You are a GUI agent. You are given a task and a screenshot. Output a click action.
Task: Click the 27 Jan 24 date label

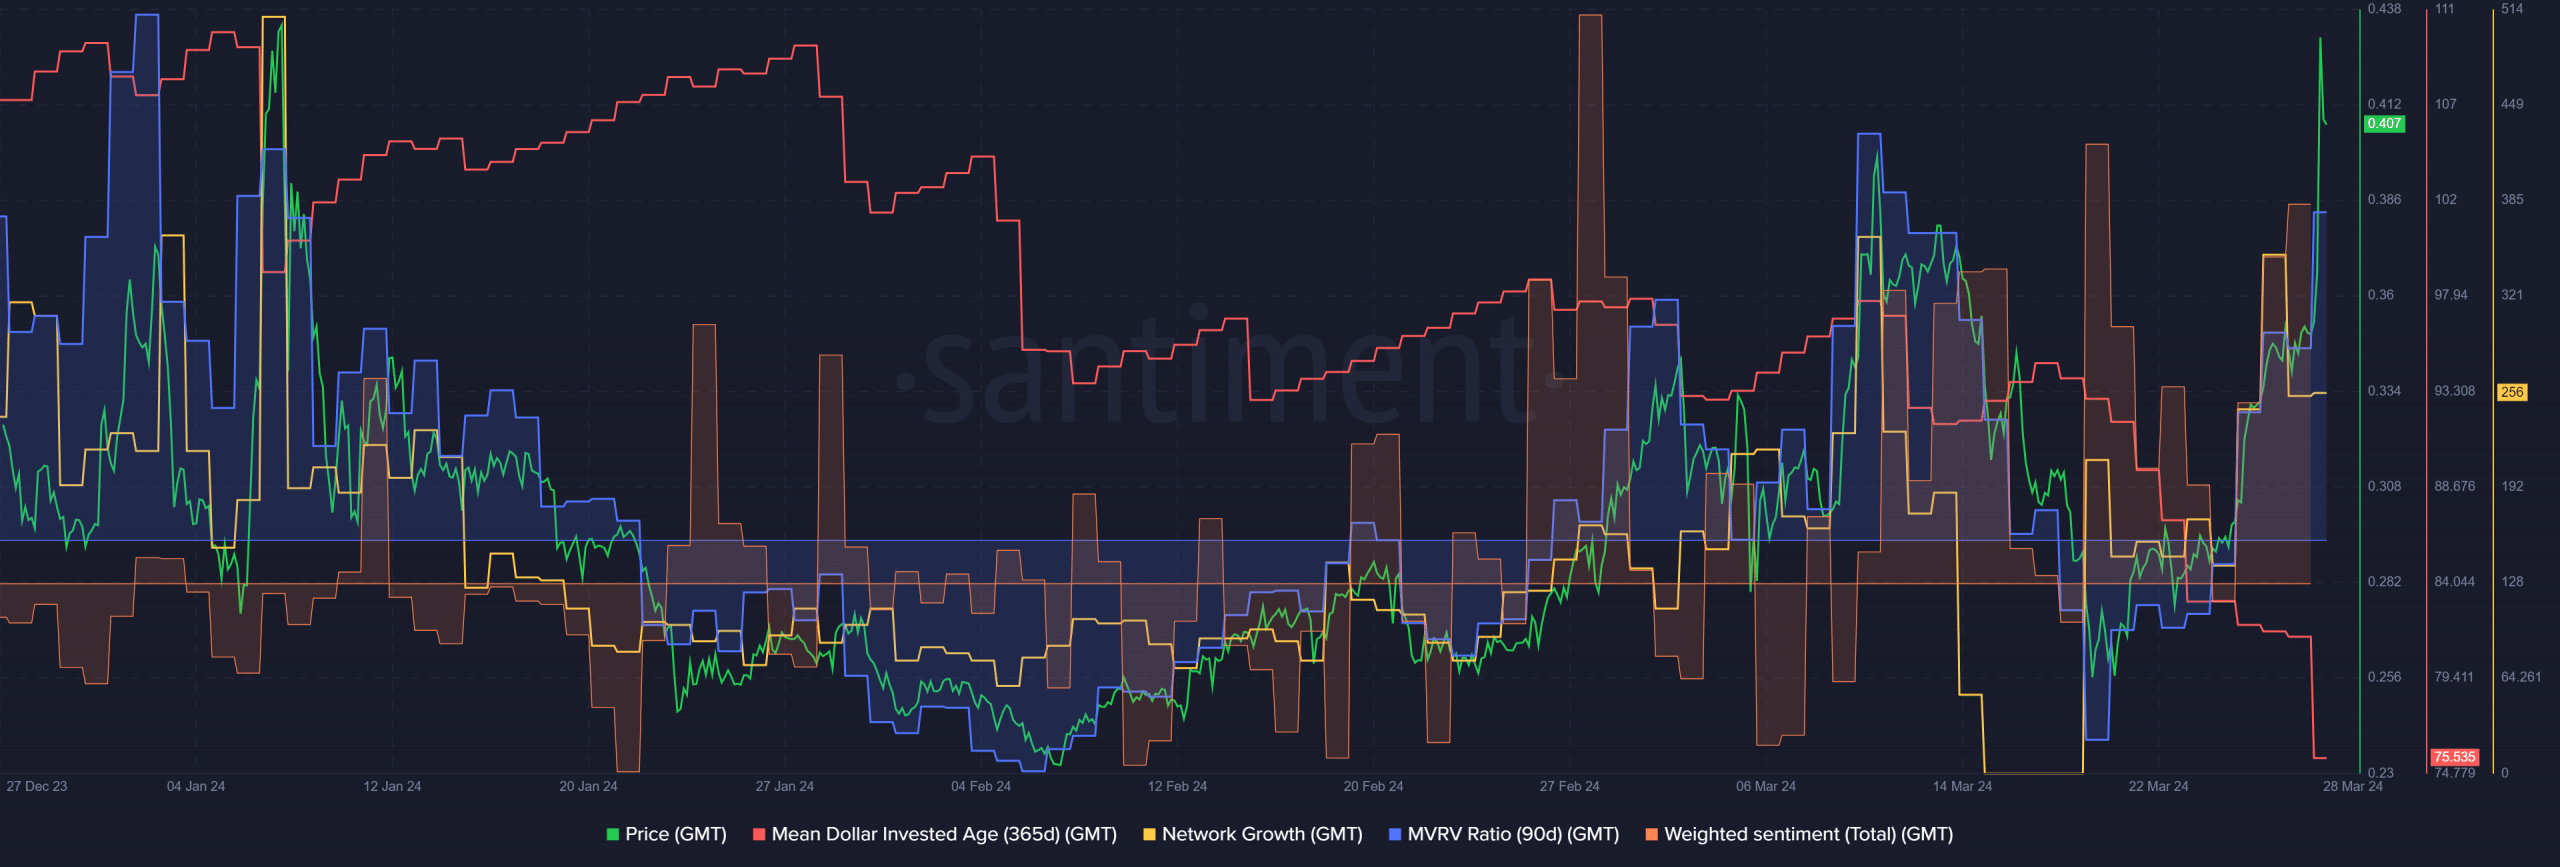(784, 786)
